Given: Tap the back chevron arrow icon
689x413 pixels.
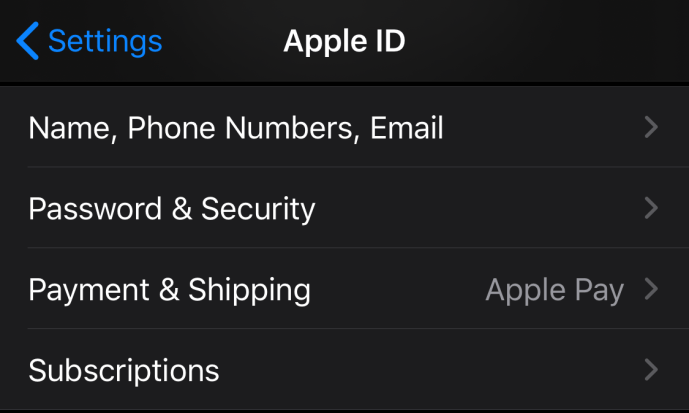Looking at the screenshot, I should pyautogui.click(x=28, y=42).
